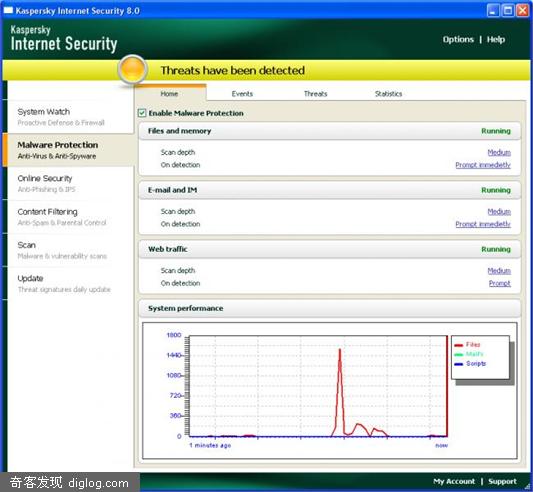The width and height of the screenshot is (533, 492).
Task: Click Medium scan depth under Web traffic
Action: 499,271
